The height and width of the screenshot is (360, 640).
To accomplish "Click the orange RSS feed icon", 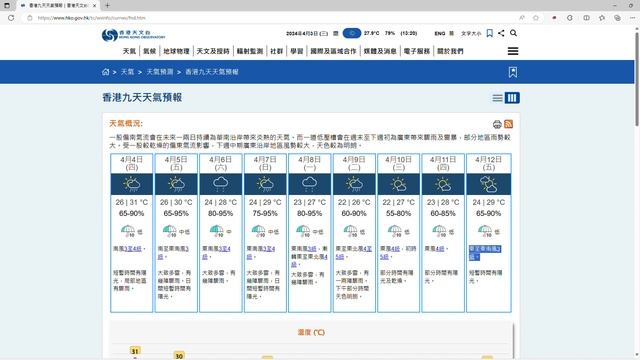I will tap(509, 124).
